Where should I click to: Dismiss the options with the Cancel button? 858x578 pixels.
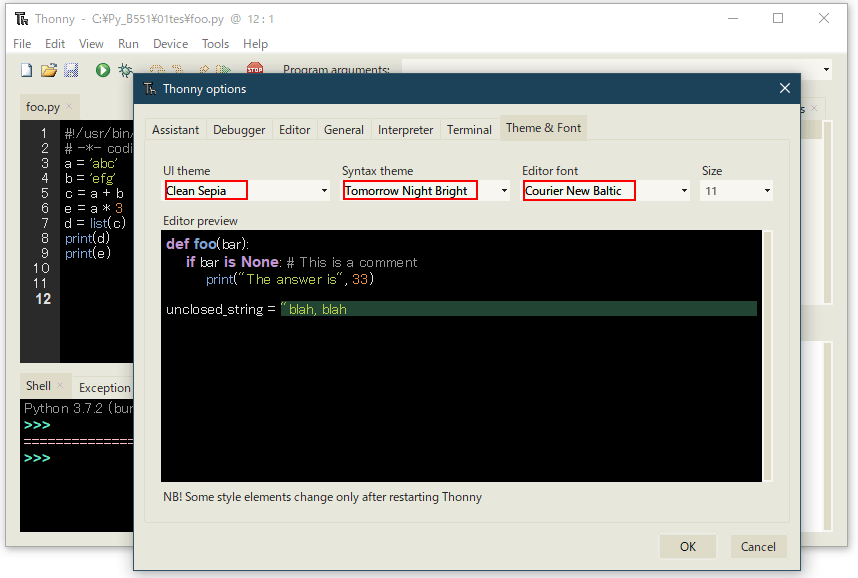pyautogui.click(x=758, y=547)
